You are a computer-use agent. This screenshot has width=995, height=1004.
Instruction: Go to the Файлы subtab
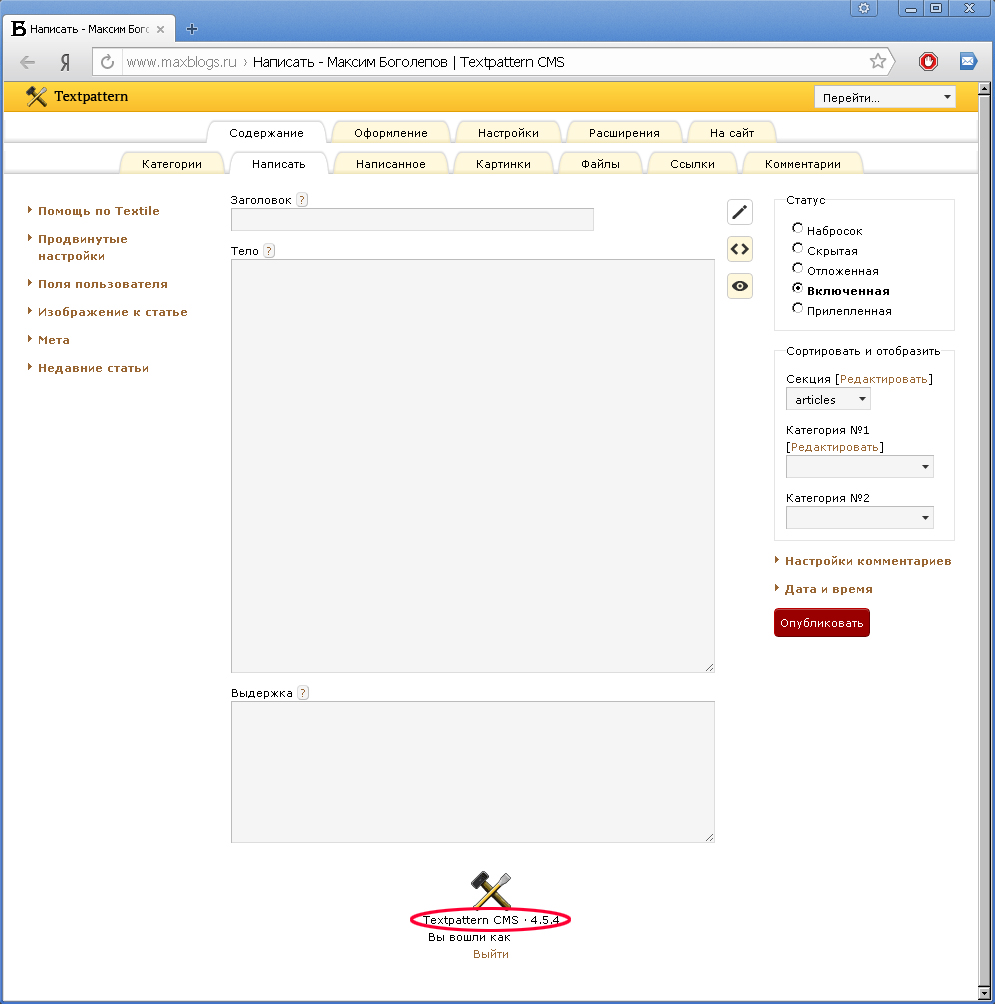[601, 164]
